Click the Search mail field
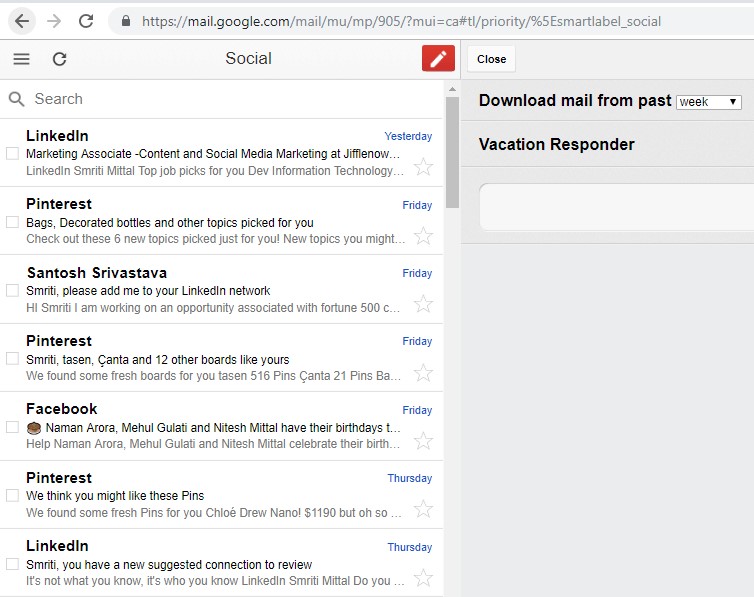This screenshot has height=597, width=754. pos(220,99)
